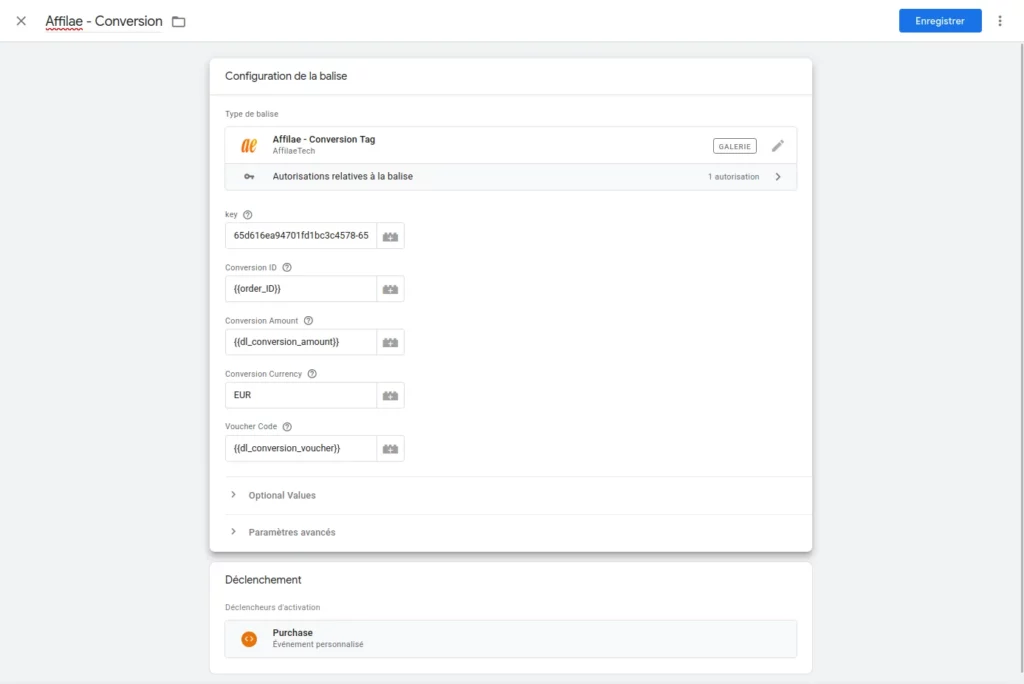This screenshot has width=1024, height=684.
Task: Click the Enregistrer button
Action: [x=939, y=21]
